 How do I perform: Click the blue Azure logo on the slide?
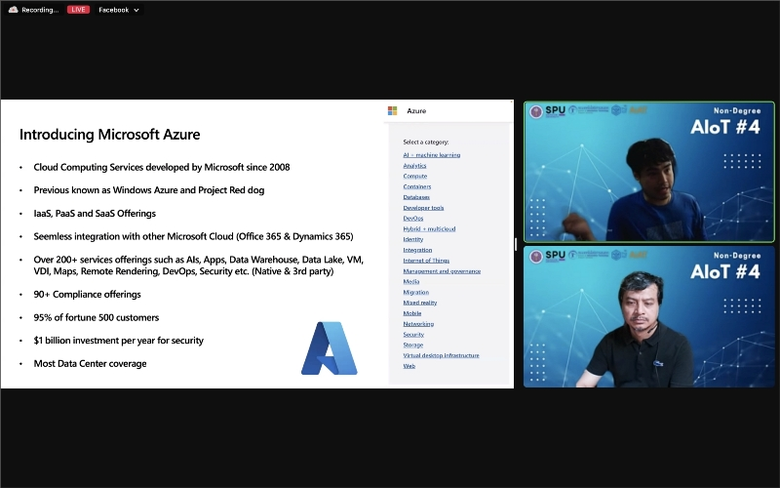click(329, 348)
